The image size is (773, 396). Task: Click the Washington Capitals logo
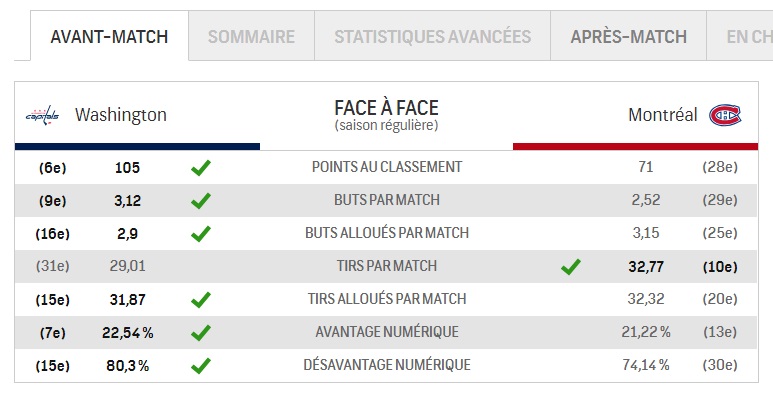tap(42, 115)
